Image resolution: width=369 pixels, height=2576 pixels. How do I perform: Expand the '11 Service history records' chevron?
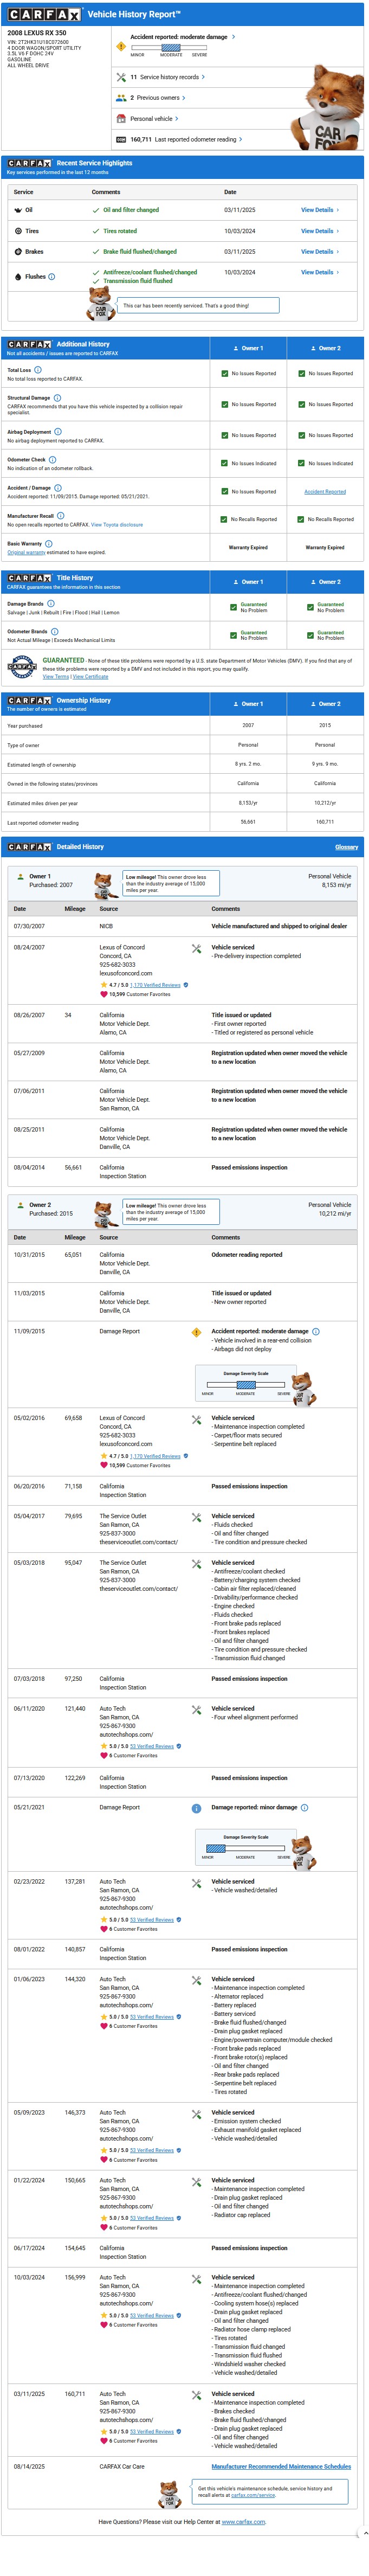[x=204, y=77]
